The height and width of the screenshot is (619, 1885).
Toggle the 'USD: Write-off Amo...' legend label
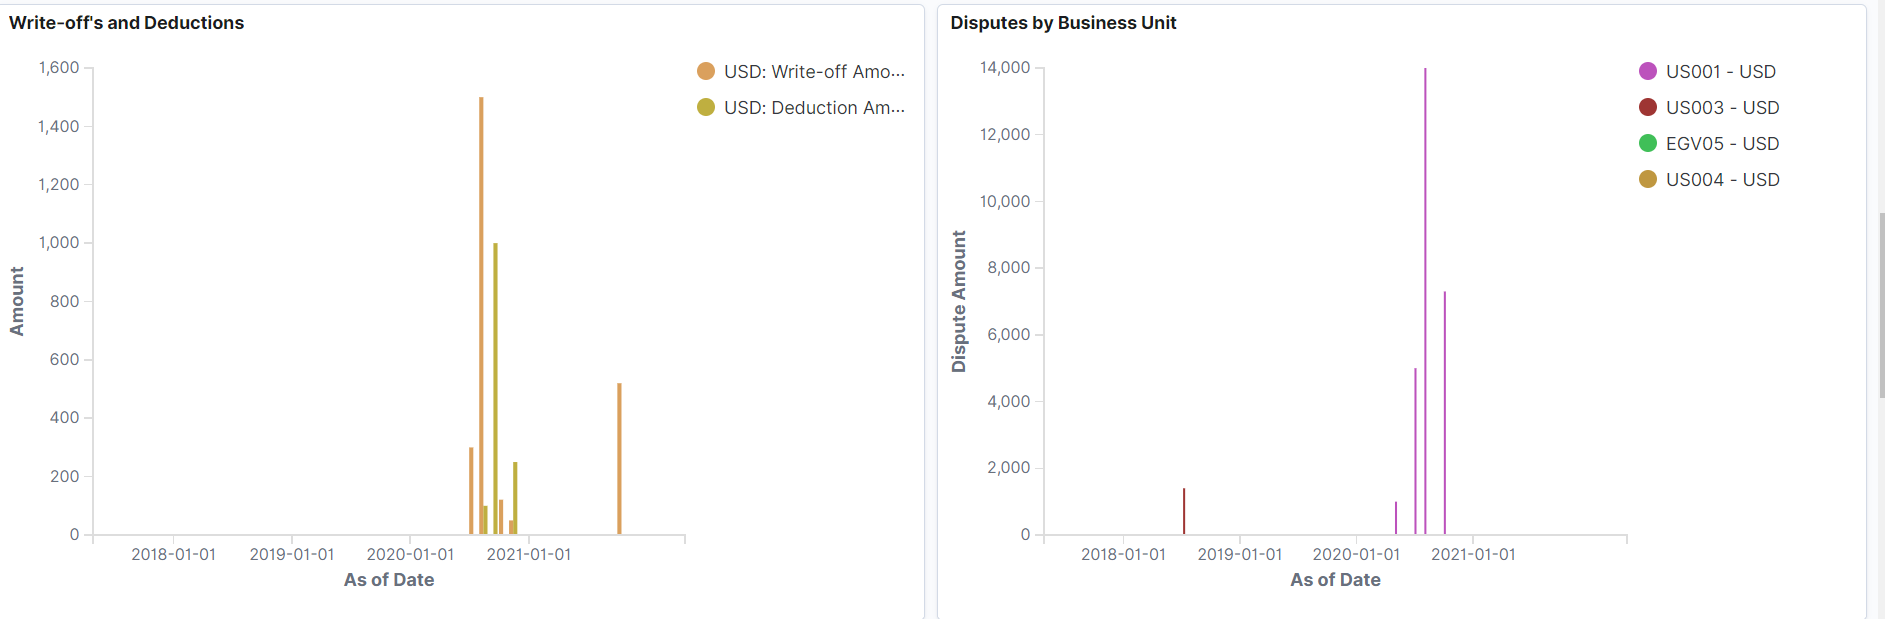click(814, 72)
